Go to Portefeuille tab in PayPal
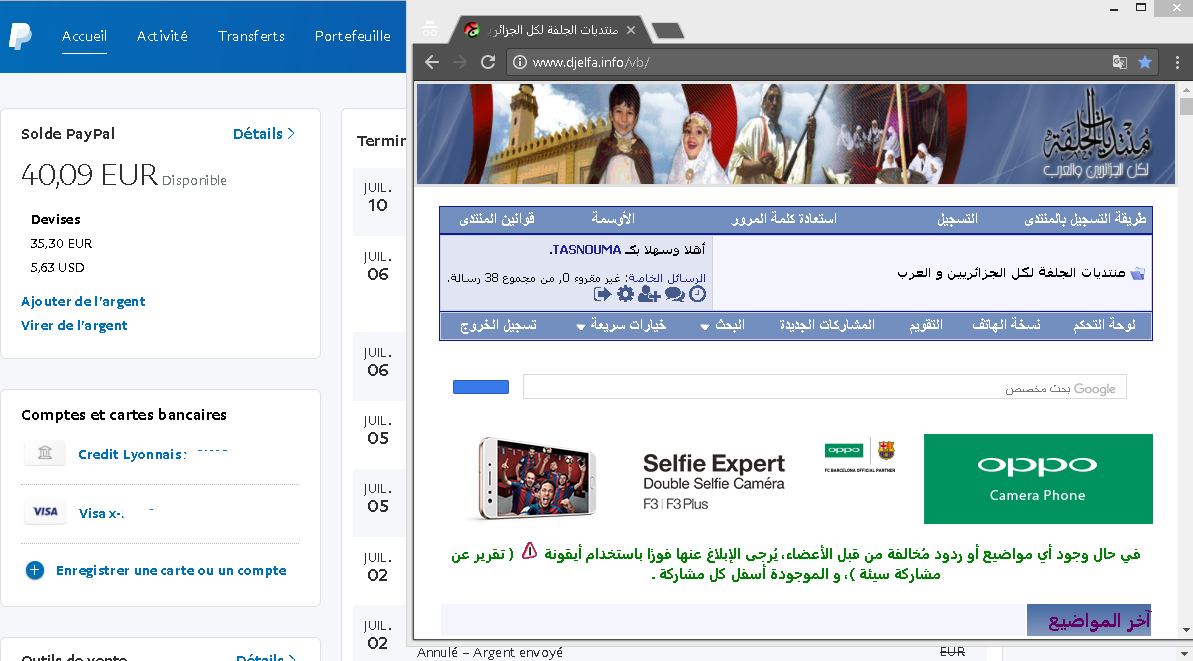1193x661 pixels. click(353, 36)
